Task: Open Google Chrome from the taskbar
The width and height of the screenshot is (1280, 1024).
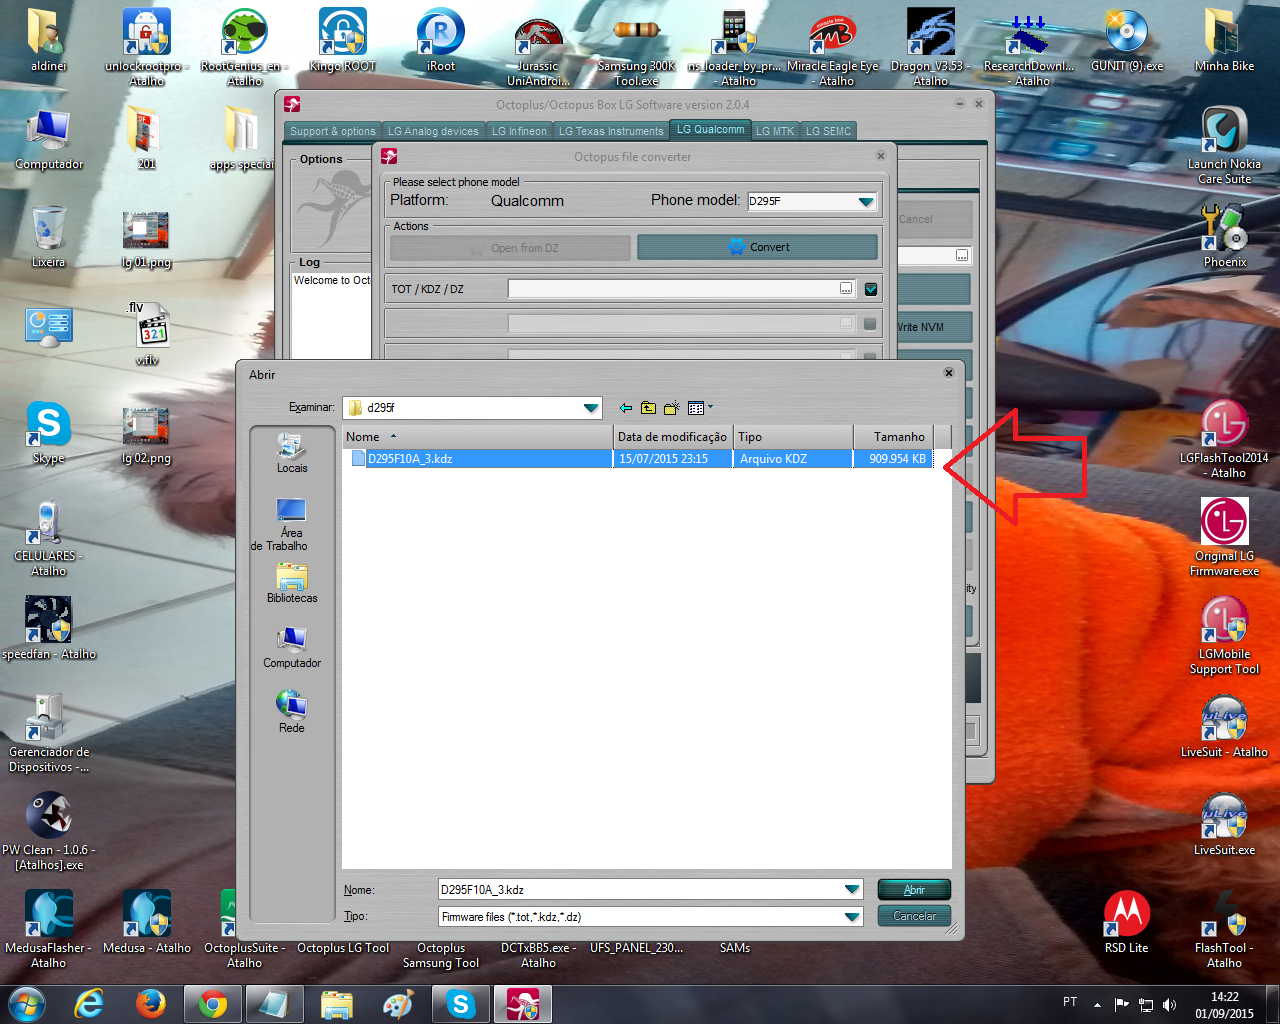Action: [213, 1004]
